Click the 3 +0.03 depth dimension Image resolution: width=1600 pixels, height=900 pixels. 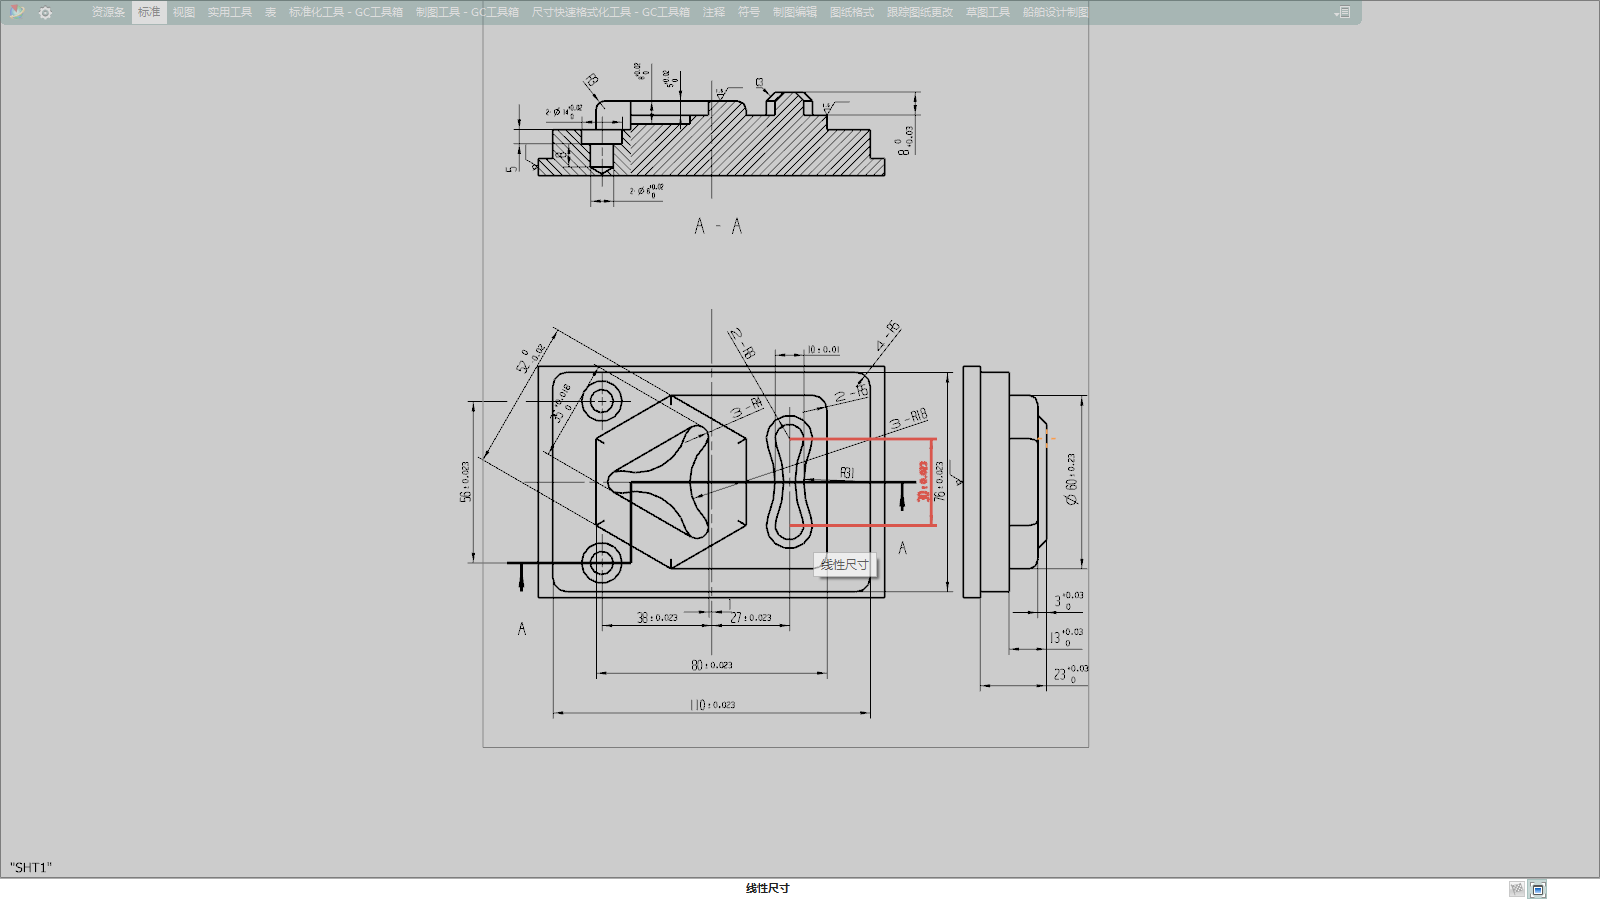1068,600
